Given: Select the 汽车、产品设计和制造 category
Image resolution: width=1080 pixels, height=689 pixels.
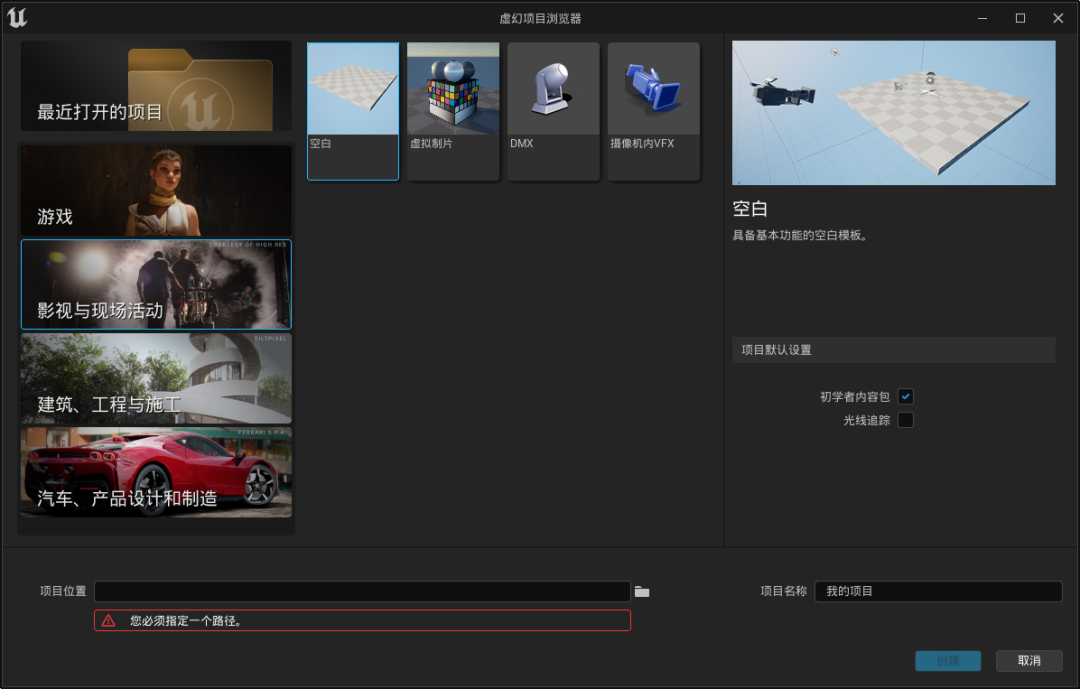Looking at the screenshot, I should click(156, 473).
